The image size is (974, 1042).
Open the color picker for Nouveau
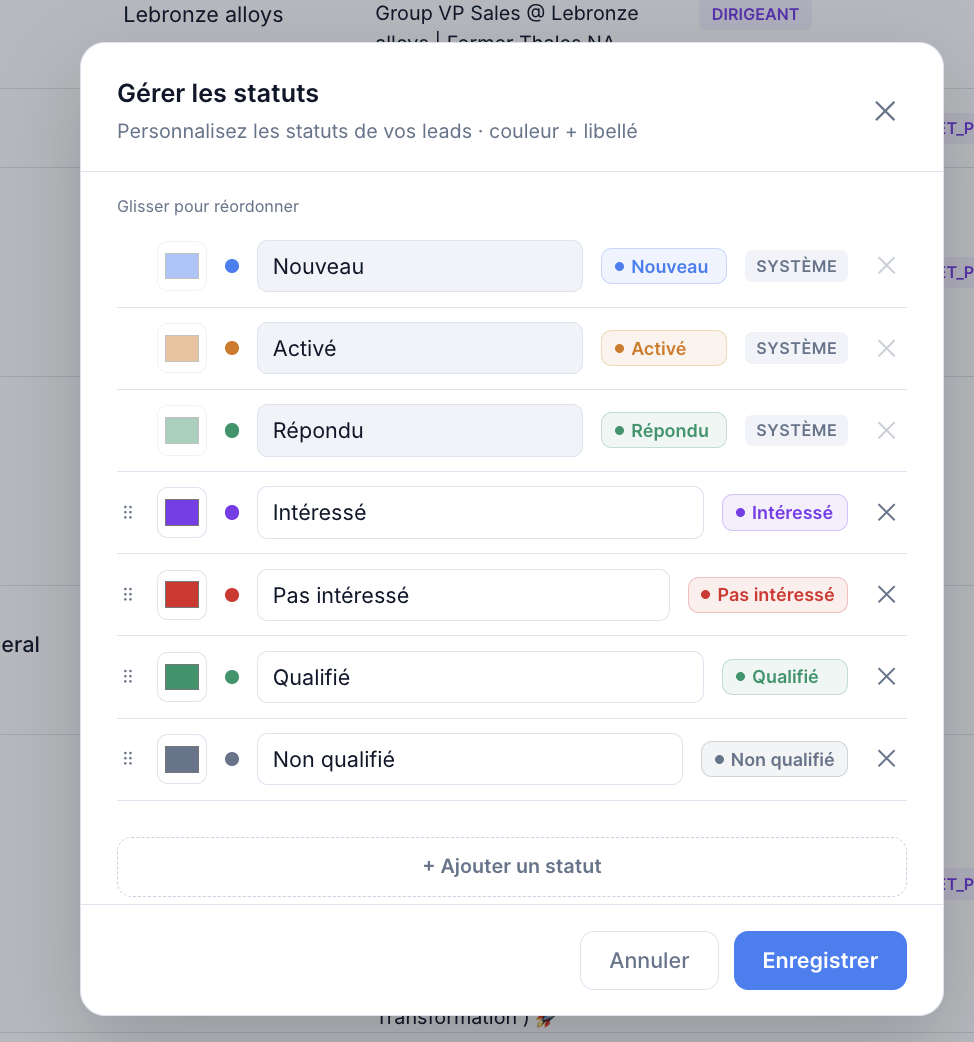(182, 266)
